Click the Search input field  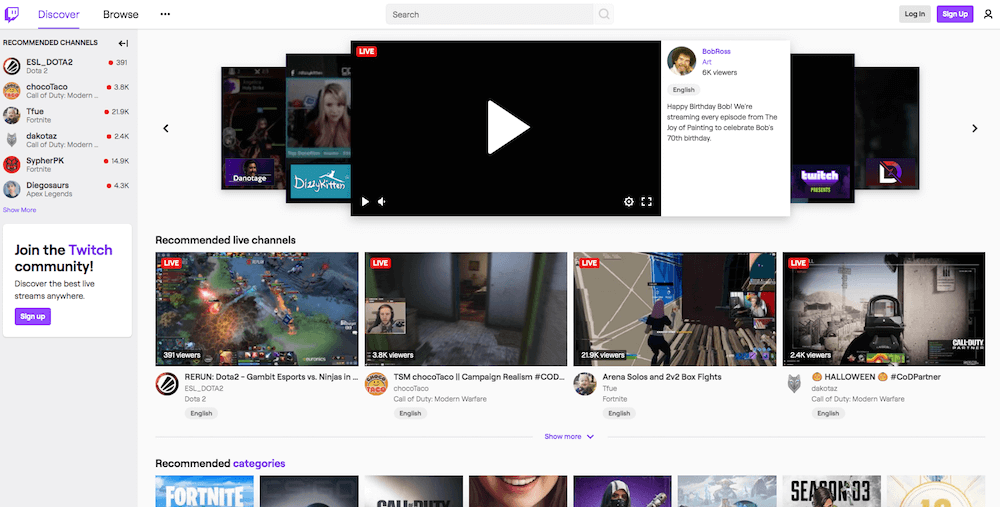click(x=490, y=14)
